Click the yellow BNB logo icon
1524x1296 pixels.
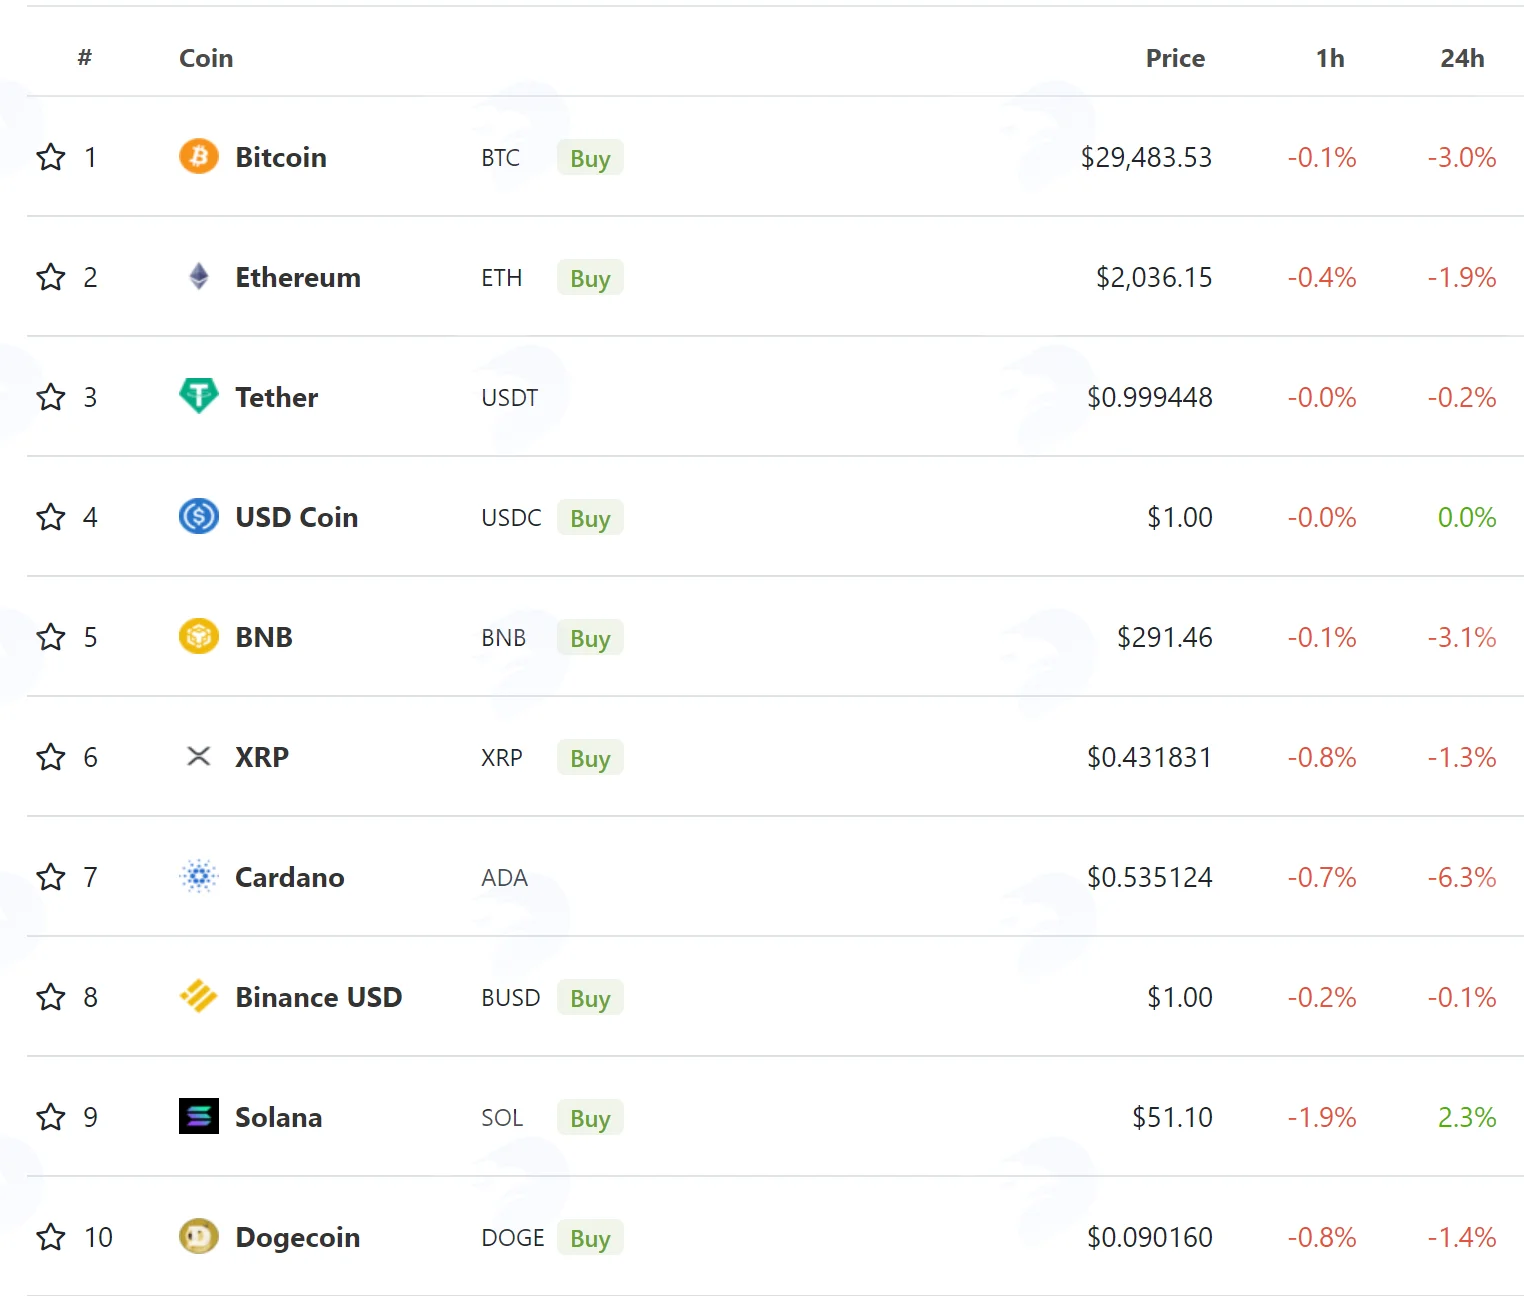coord(199,636)
